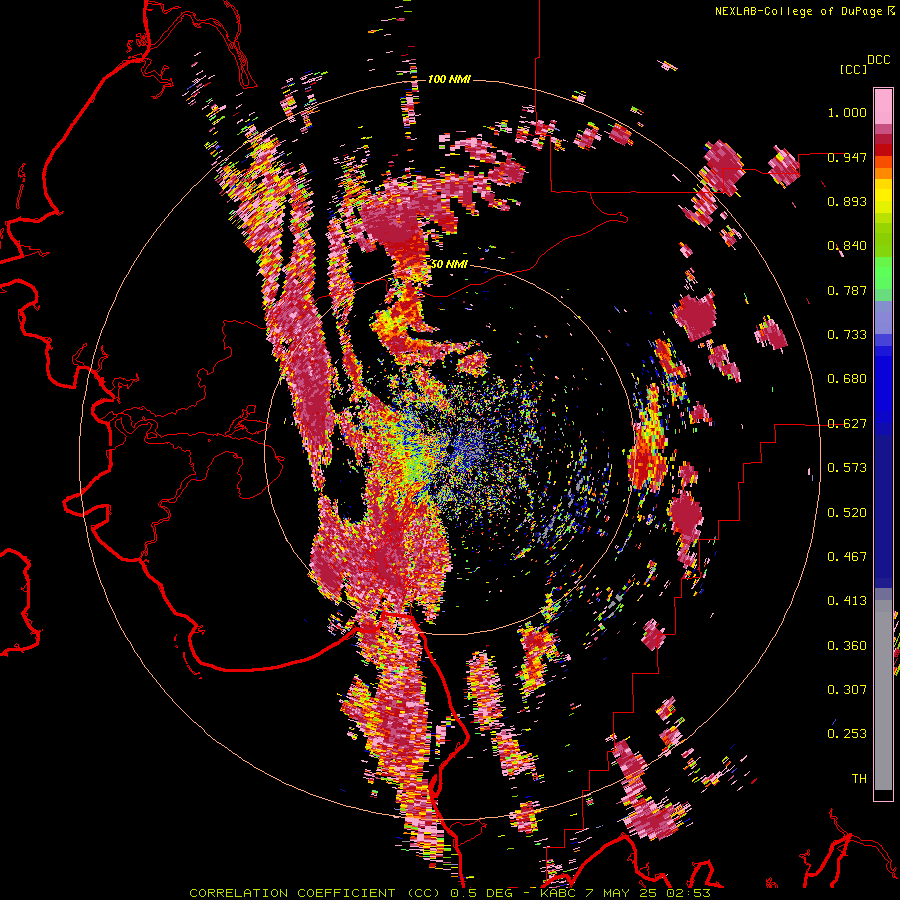This screenshot has height=900, width=900.
Task: Click the 0.947 scale value
Action: click(x=847, y=157)
